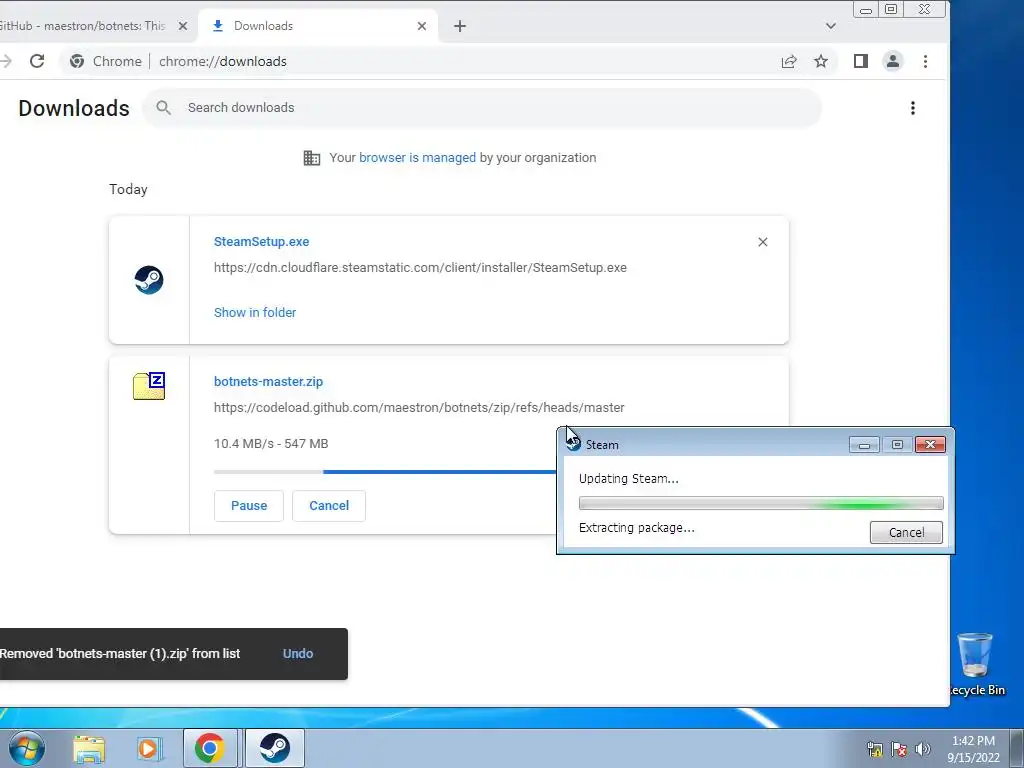Click the taskbar clock showing 1:42 PM
1024x768 pixels.
[x=973, y=749]
